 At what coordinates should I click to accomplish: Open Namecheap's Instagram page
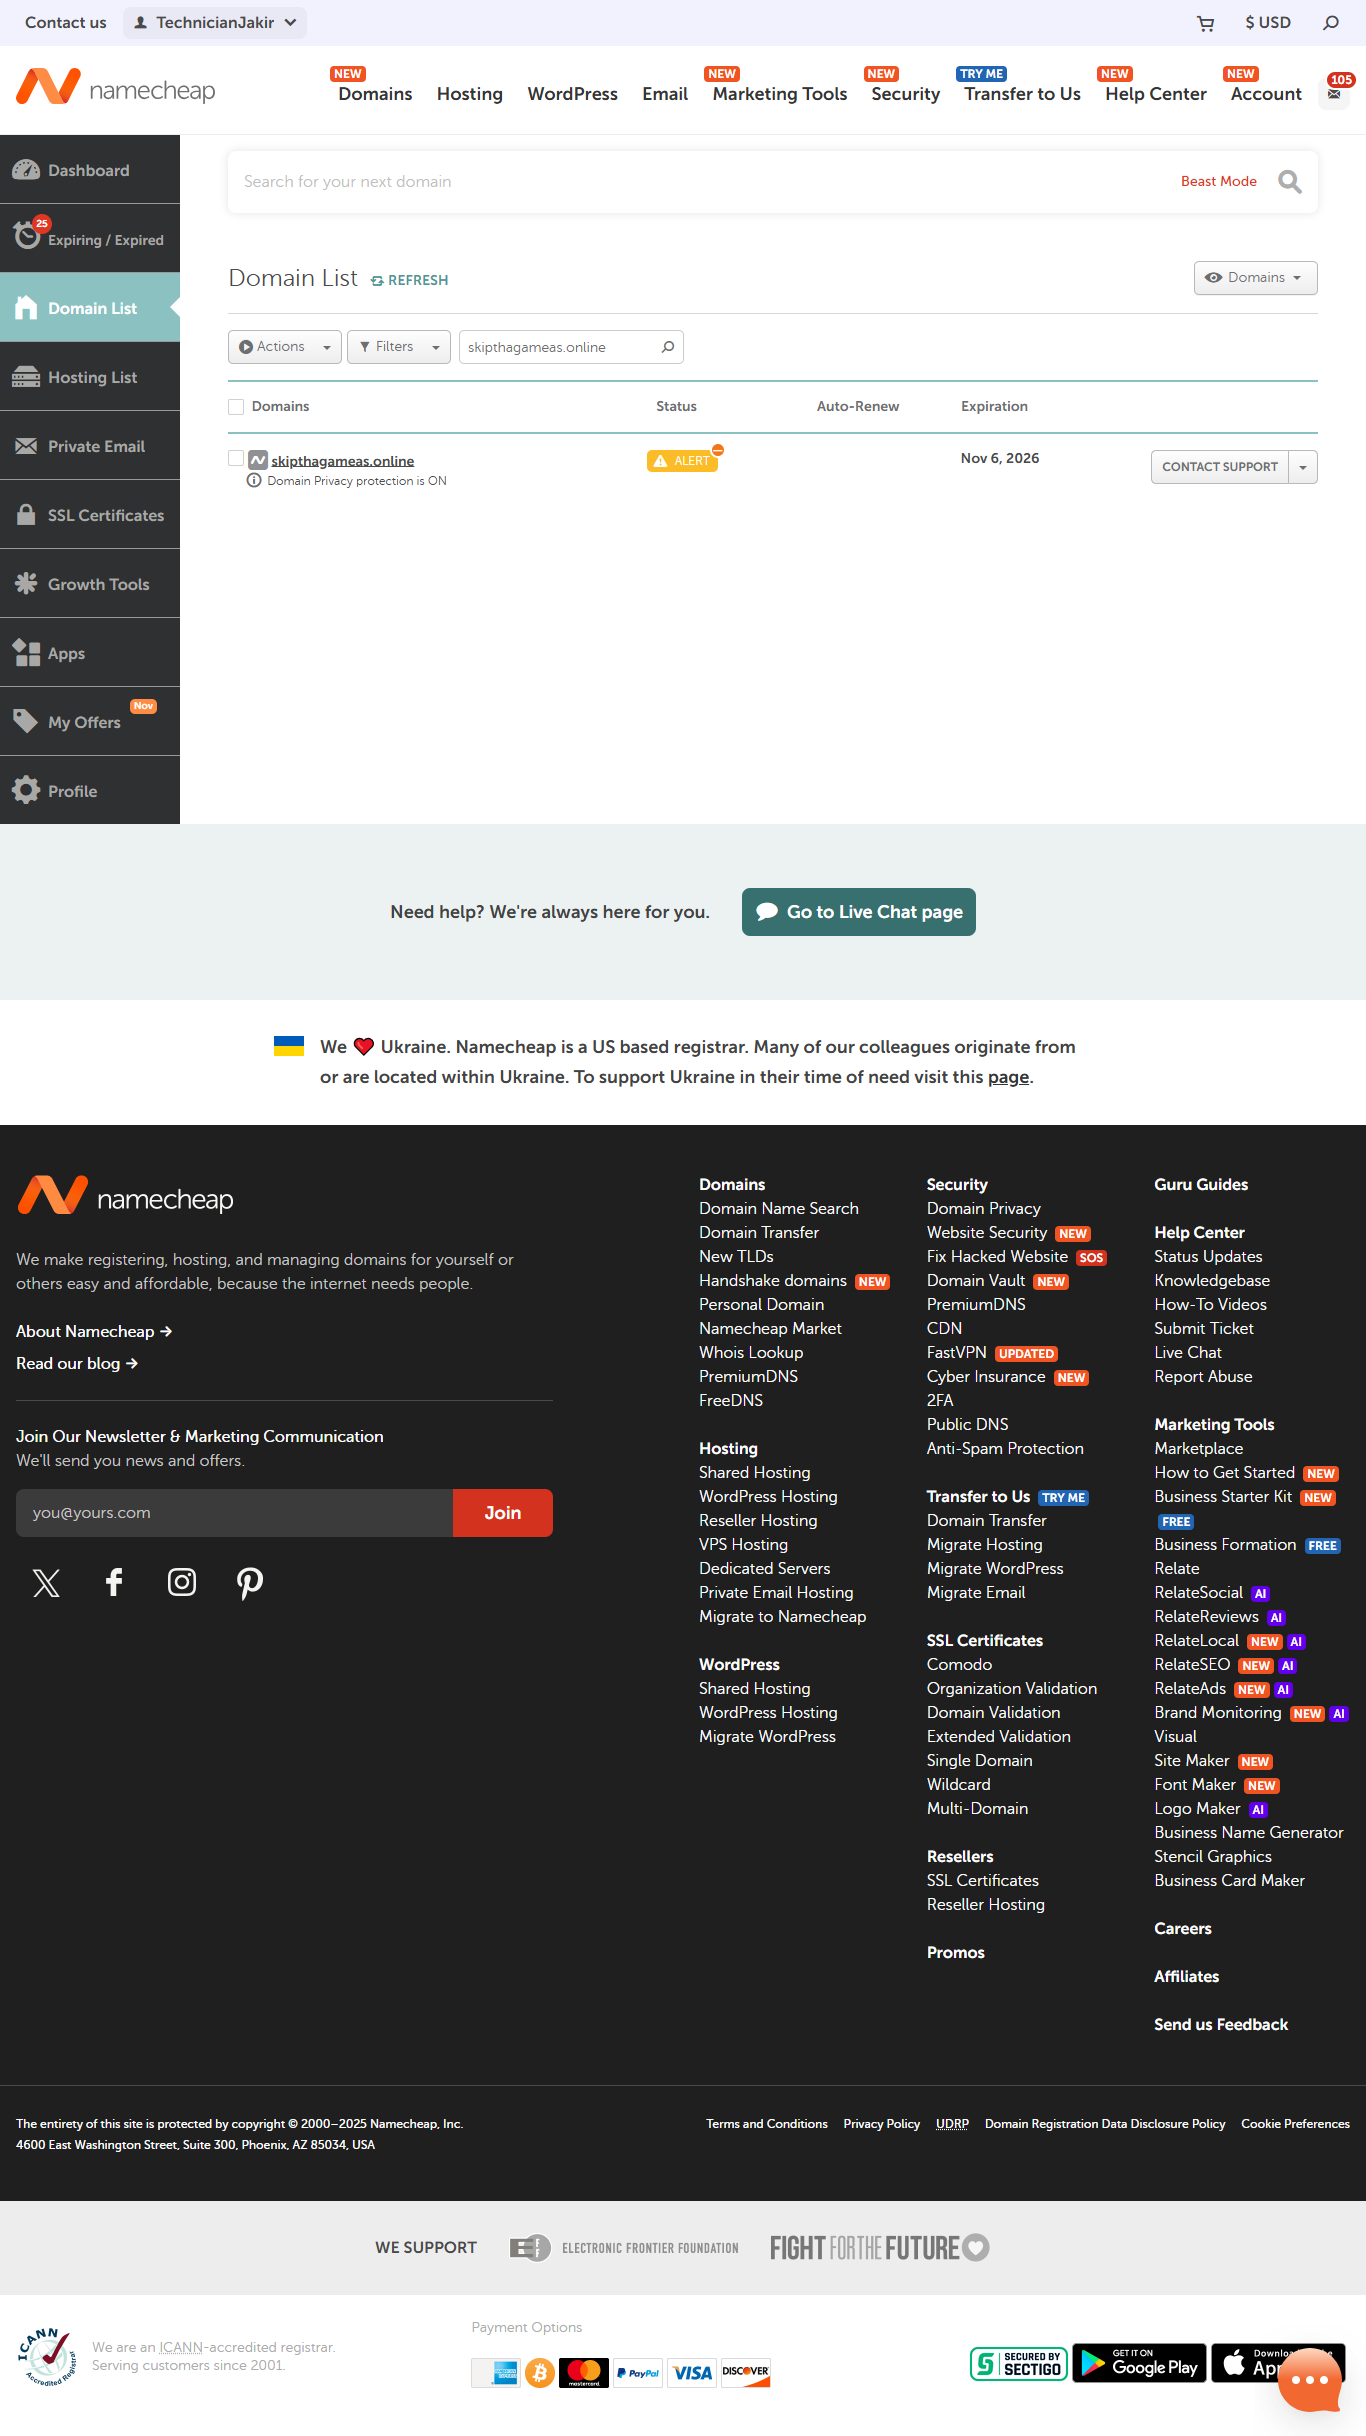(x=181, y=1582)
